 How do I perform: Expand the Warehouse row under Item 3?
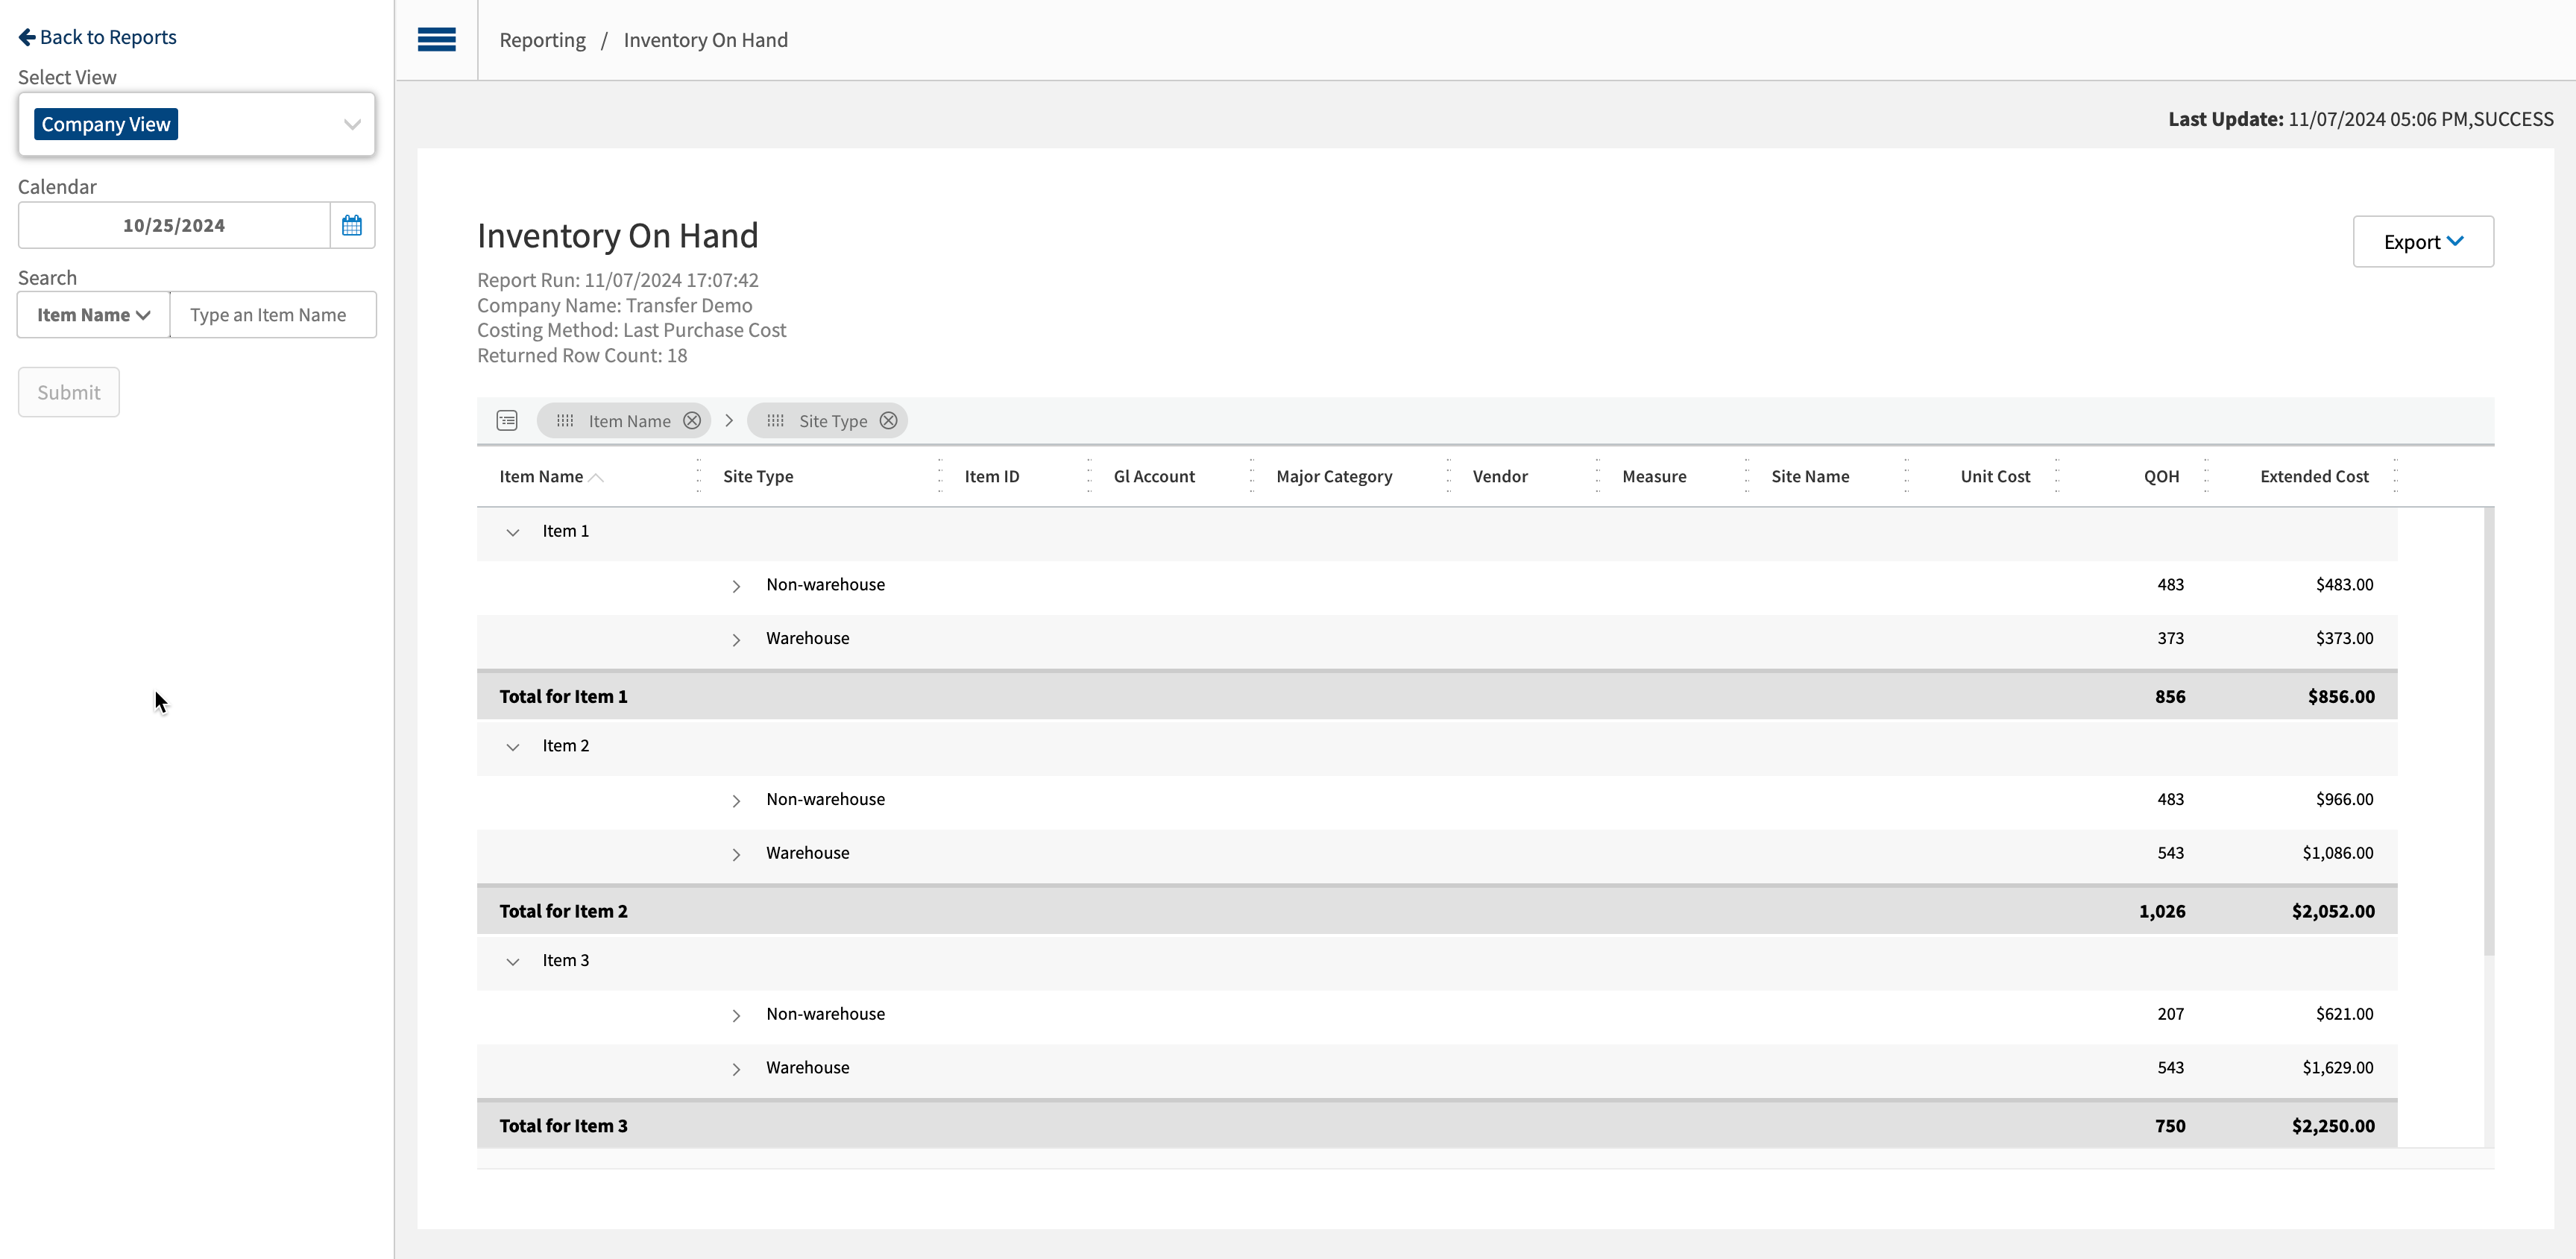click(737, 1069)
